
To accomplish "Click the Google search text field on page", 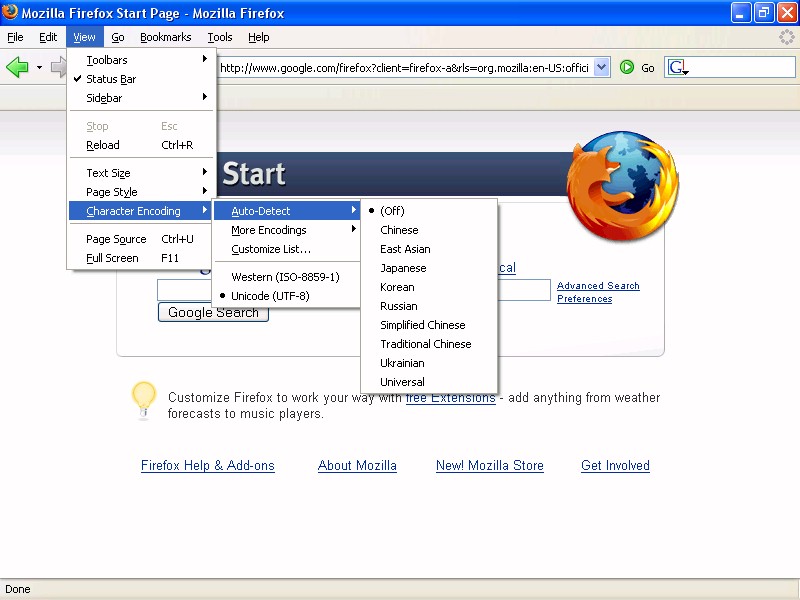I will click(x=354, y=290).
